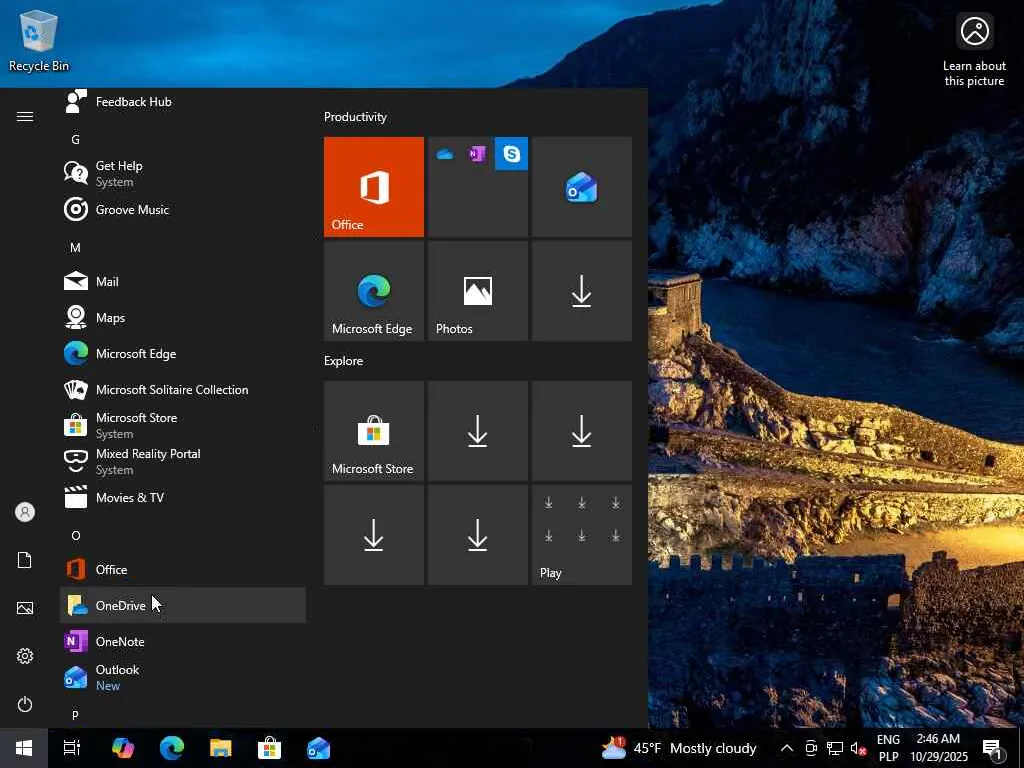The width and height of the screenshot is (1024, 768).
Task: Open Outlook New in the app list
Action: (x=183, y=677)
